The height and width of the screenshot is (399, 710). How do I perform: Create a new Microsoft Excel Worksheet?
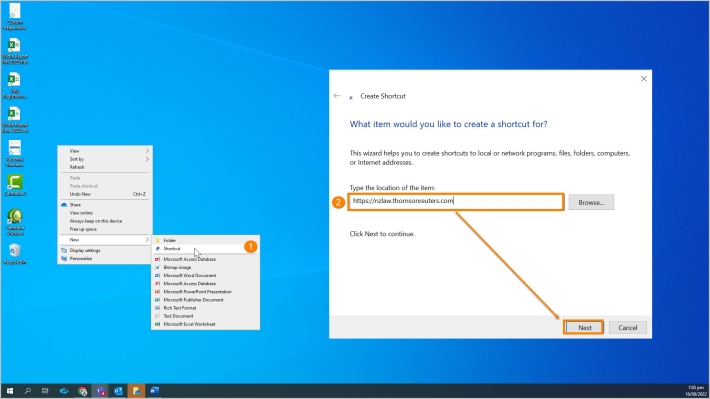pyautogui.click(x=205, y=324)
